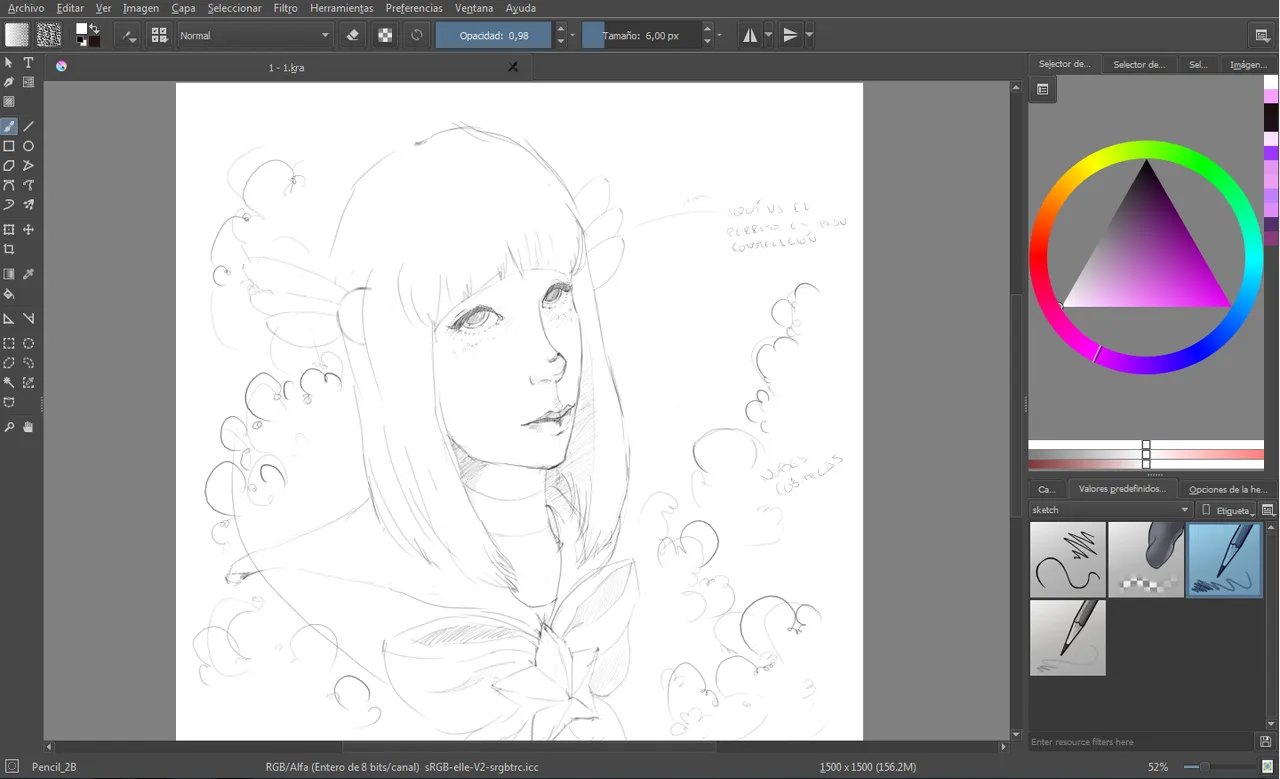
Task: Select the Polygon tool
Action: 9,165
